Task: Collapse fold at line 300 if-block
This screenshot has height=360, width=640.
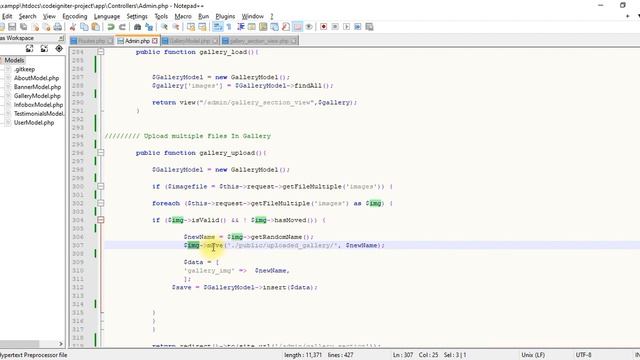Action: (x=100, y=187)
